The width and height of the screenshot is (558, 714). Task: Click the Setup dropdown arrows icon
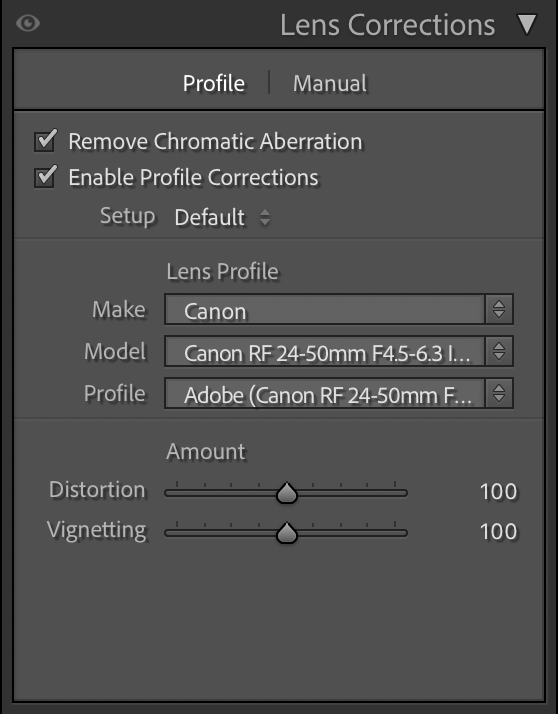[265, 217]
